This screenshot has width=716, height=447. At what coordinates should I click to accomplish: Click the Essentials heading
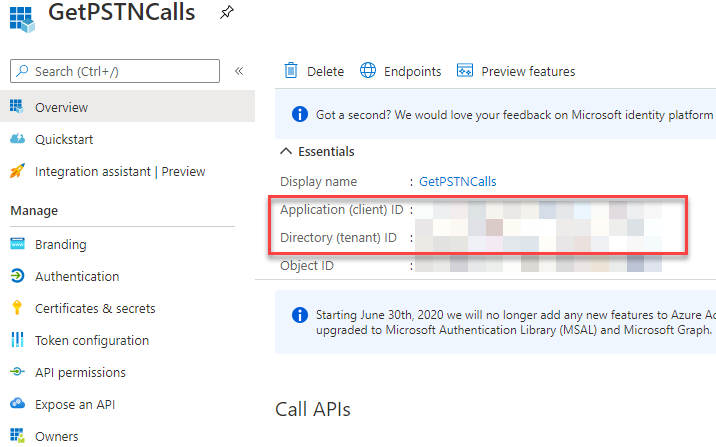pos(326,151)
